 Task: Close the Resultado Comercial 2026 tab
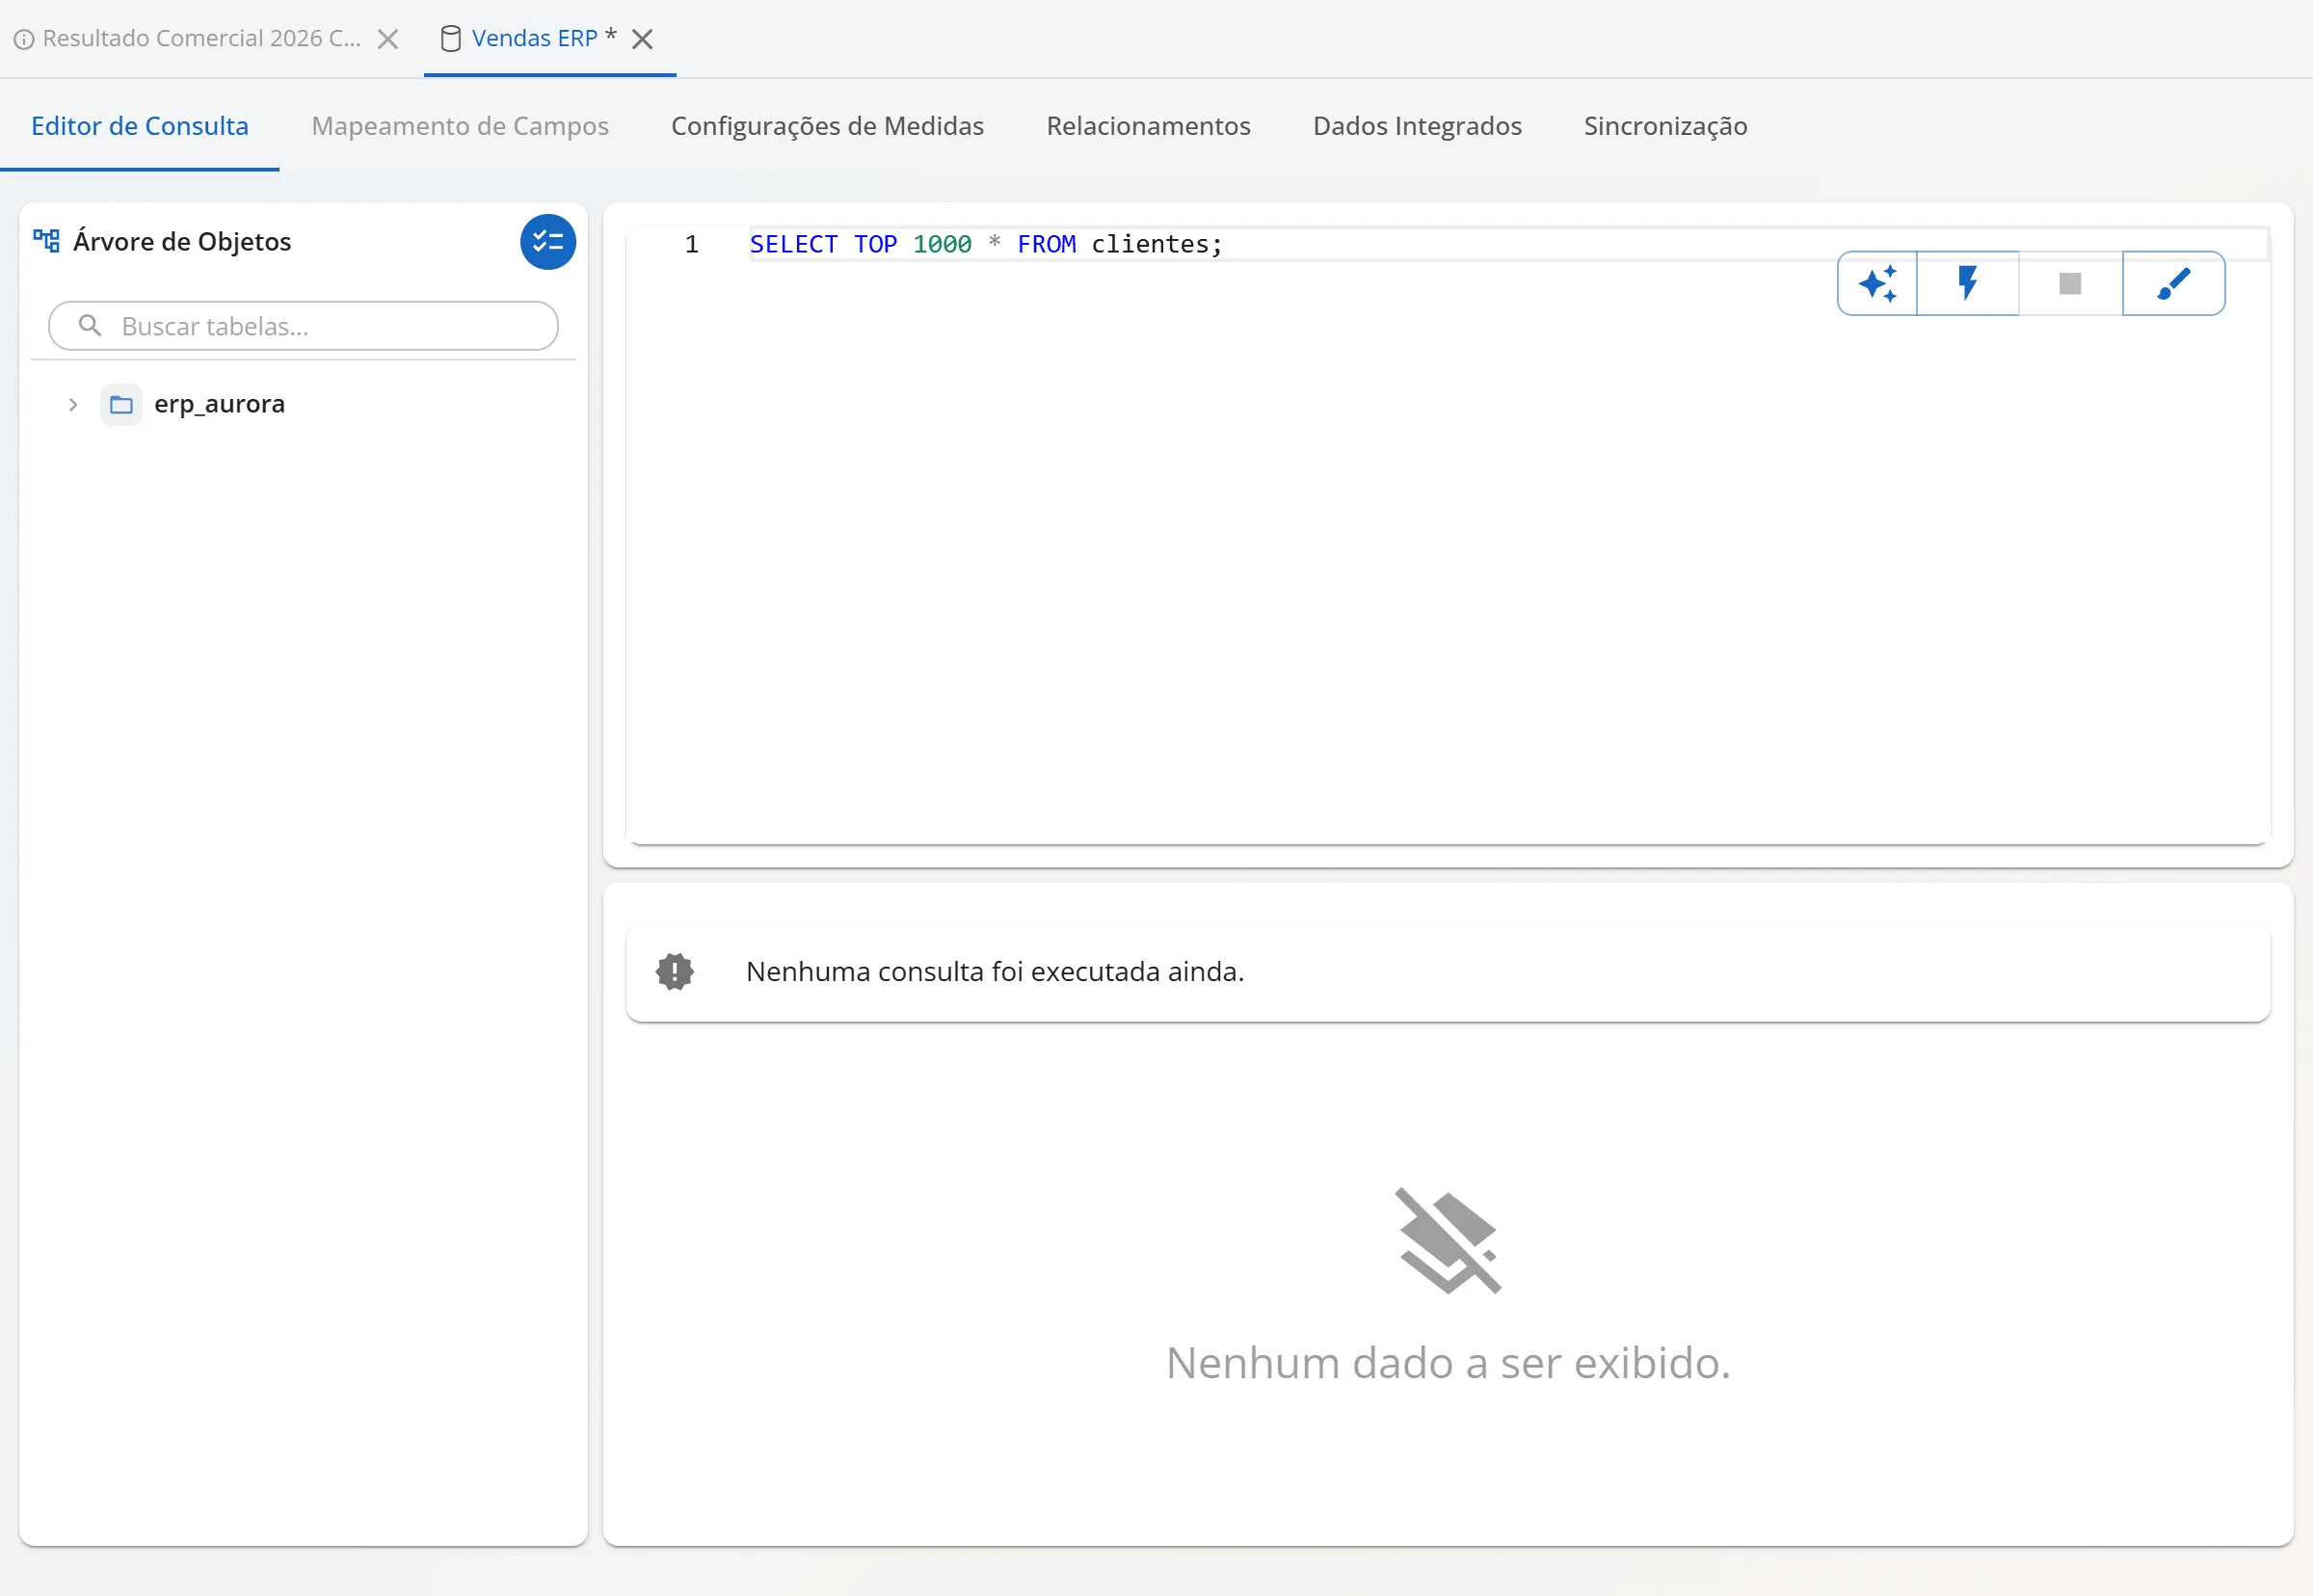[x=388, y=39]
